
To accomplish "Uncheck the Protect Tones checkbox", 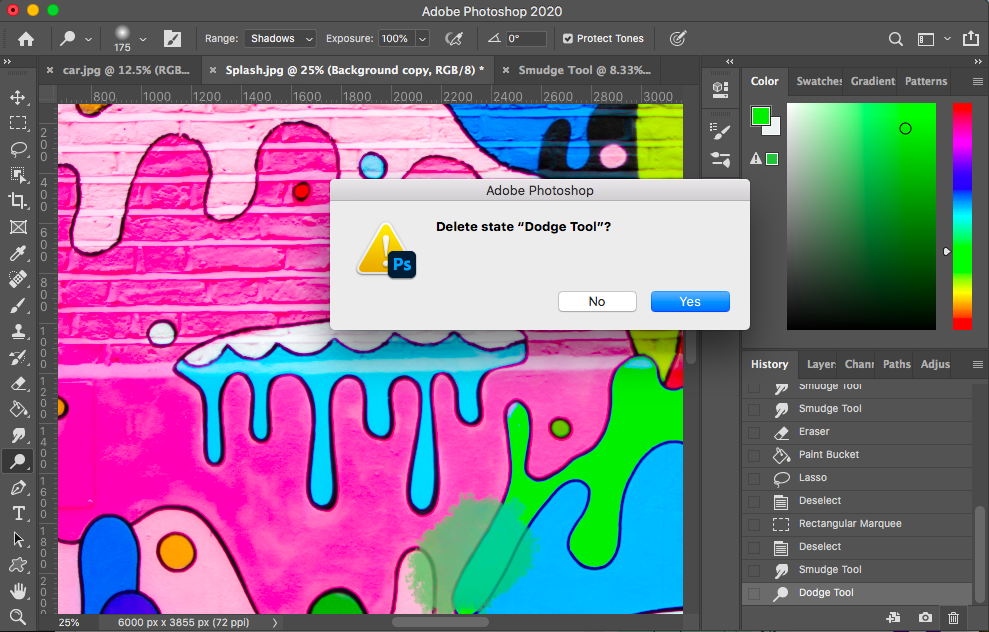I will click(x=568, y=39).
